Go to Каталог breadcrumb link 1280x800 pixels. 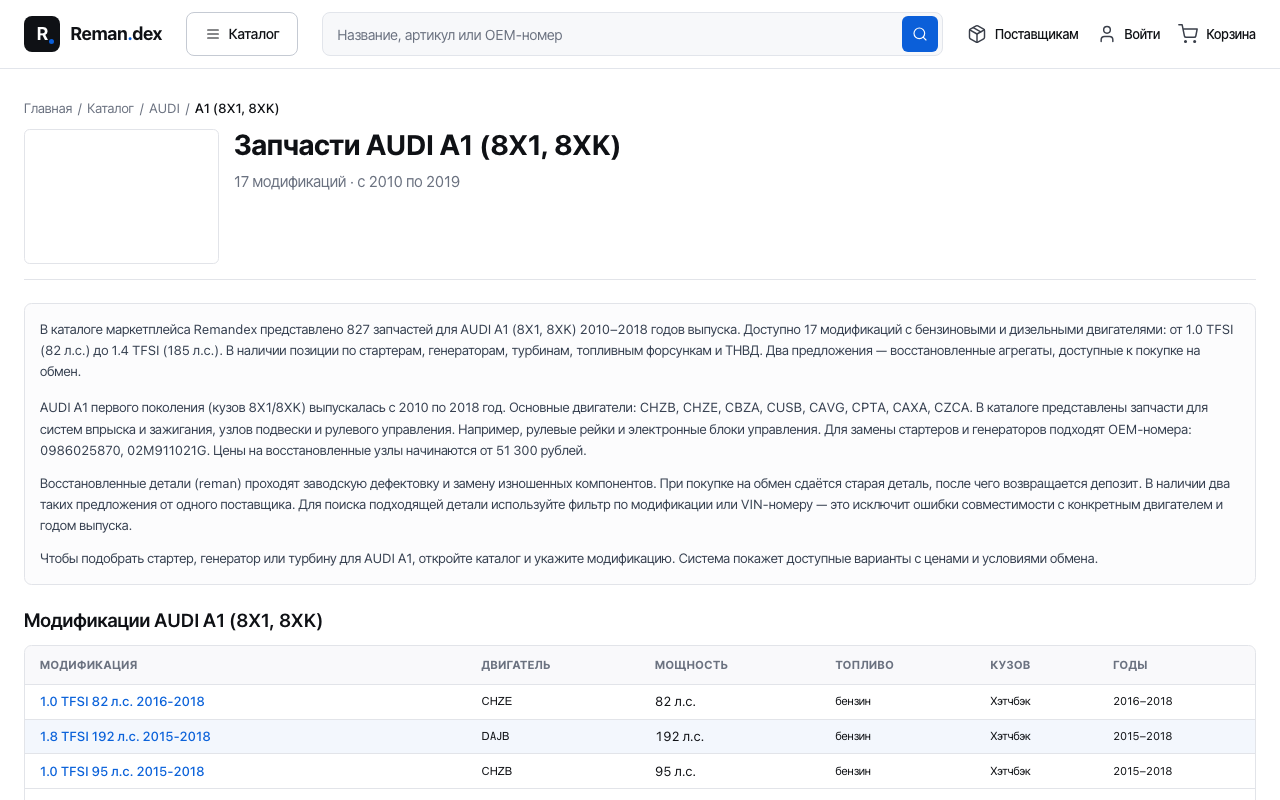click(x=110, y=108)
